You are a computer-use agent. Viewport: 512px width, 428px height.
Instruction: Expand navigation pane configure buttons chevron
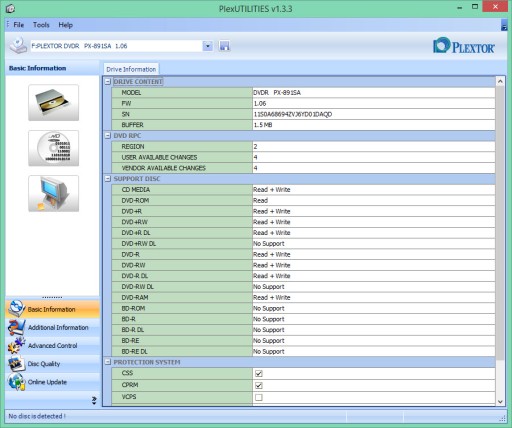coord(94,400)
